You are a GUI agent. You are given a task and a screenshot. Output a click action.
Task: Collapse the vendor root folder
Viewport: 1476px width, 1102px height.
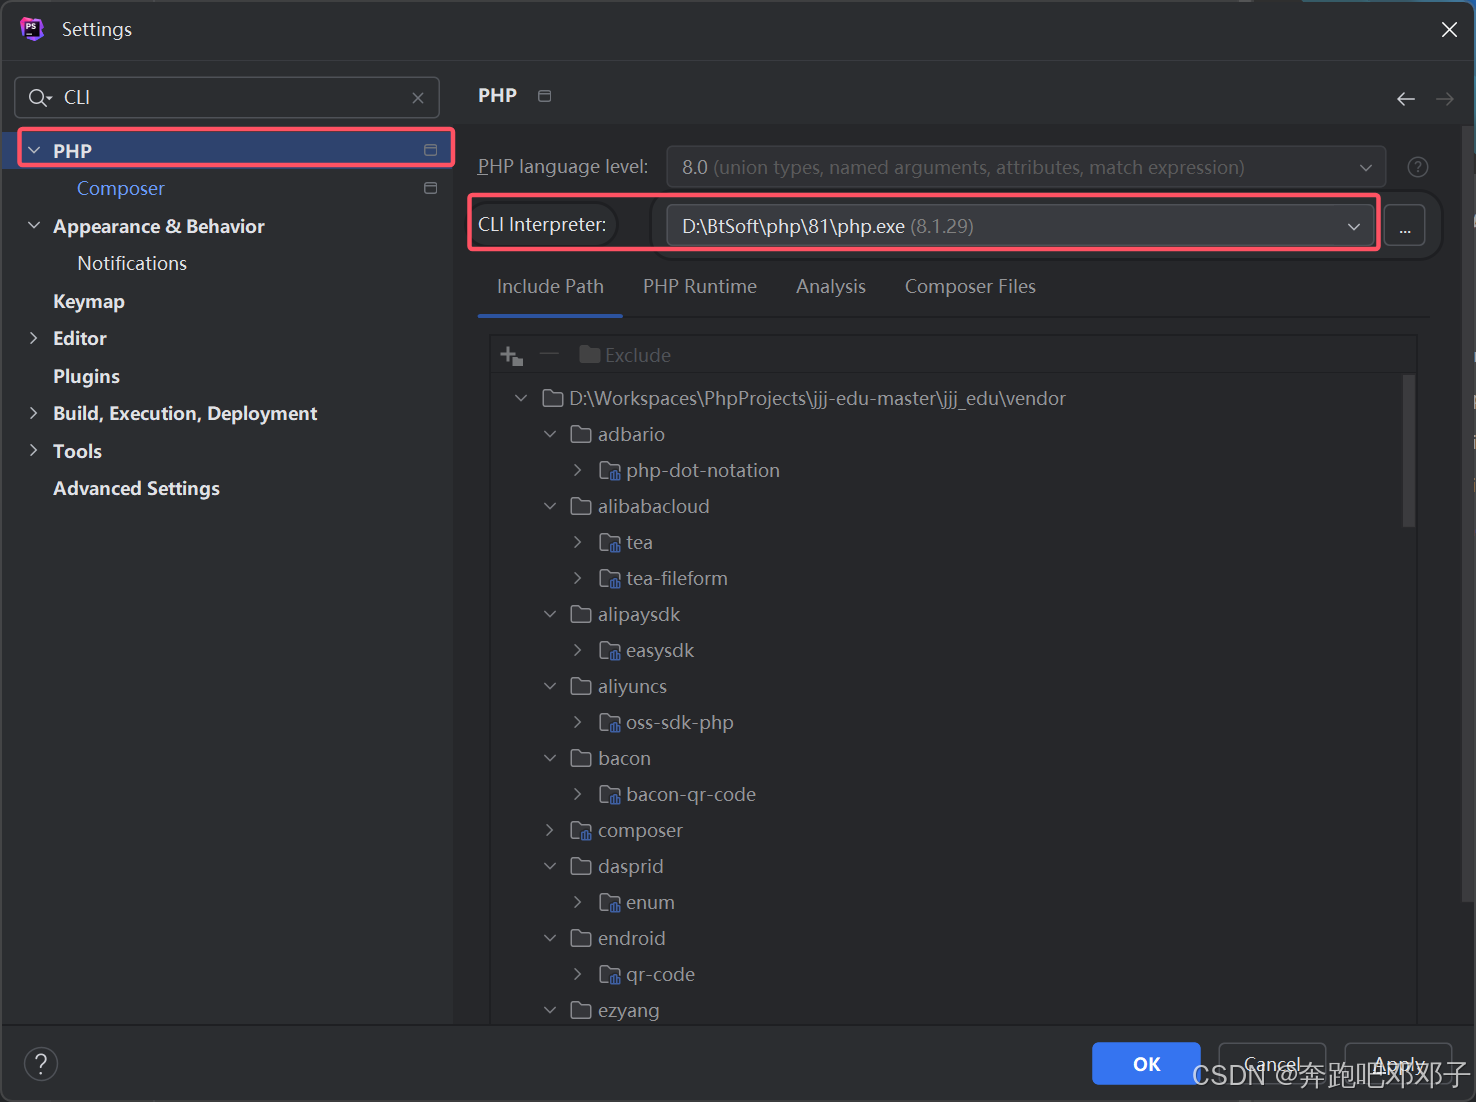coord(521,398)
